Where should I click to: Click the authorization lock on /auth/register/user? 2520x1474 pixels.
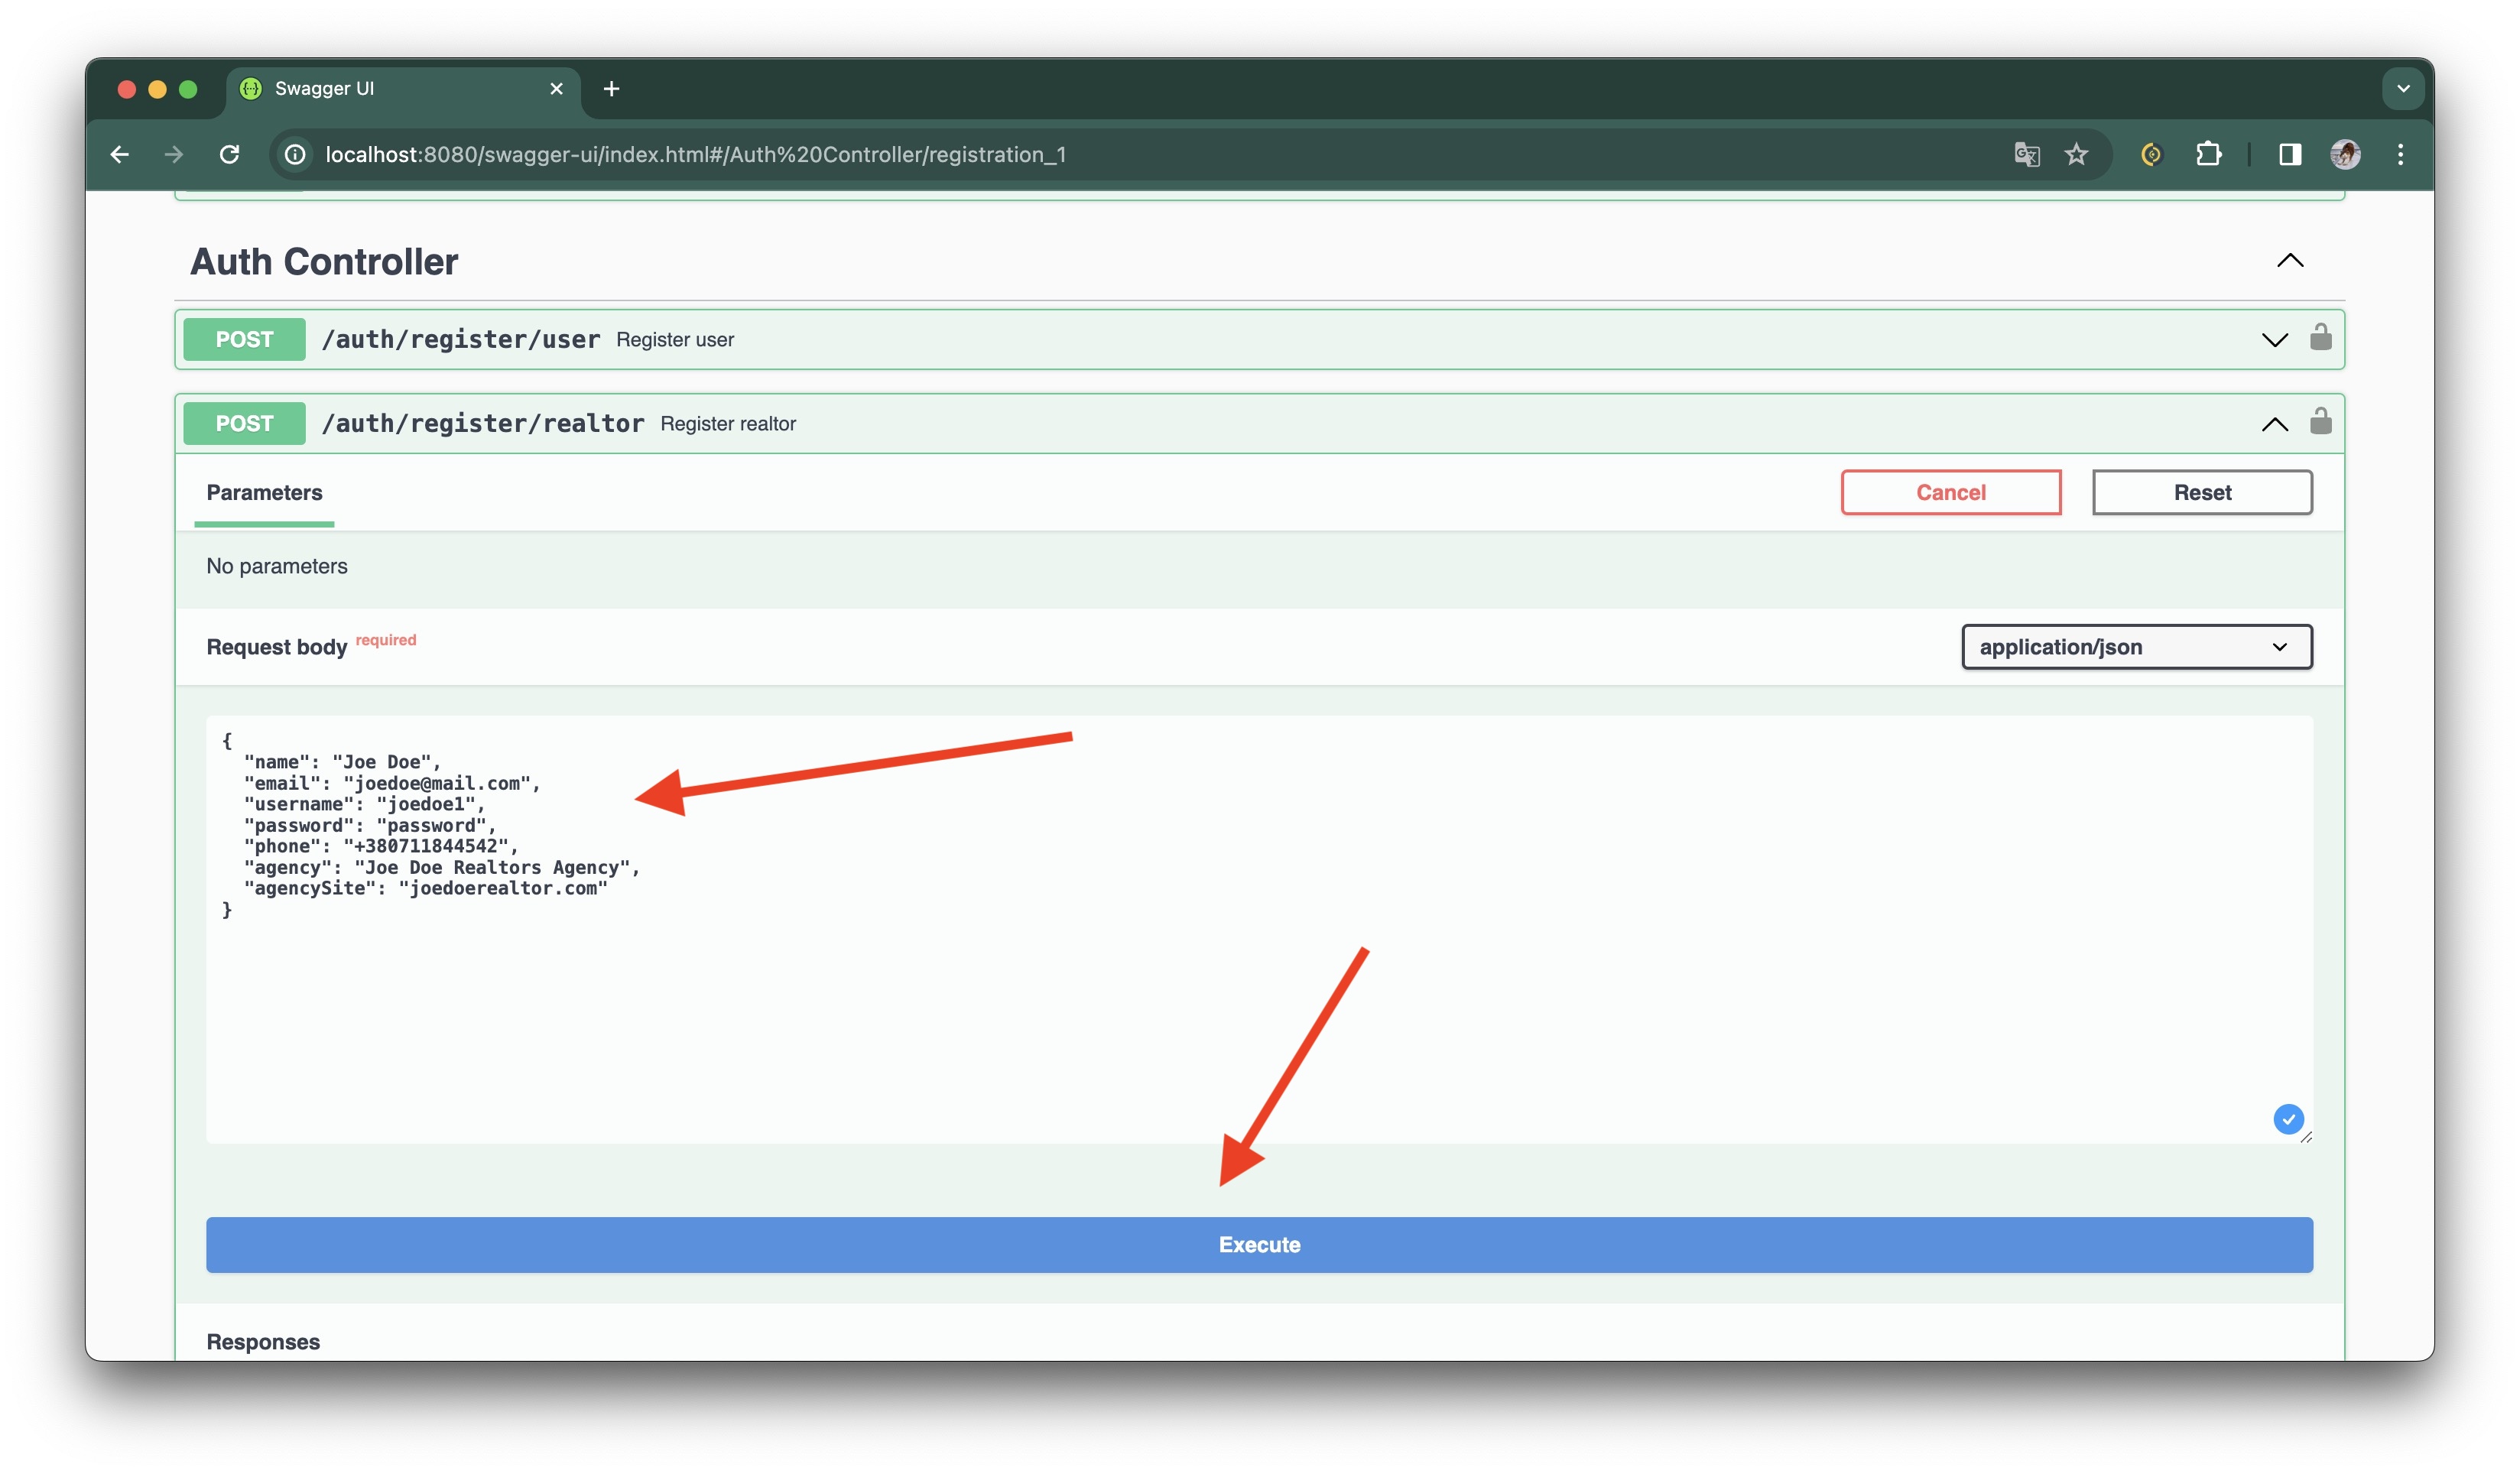pos(2320,338)
